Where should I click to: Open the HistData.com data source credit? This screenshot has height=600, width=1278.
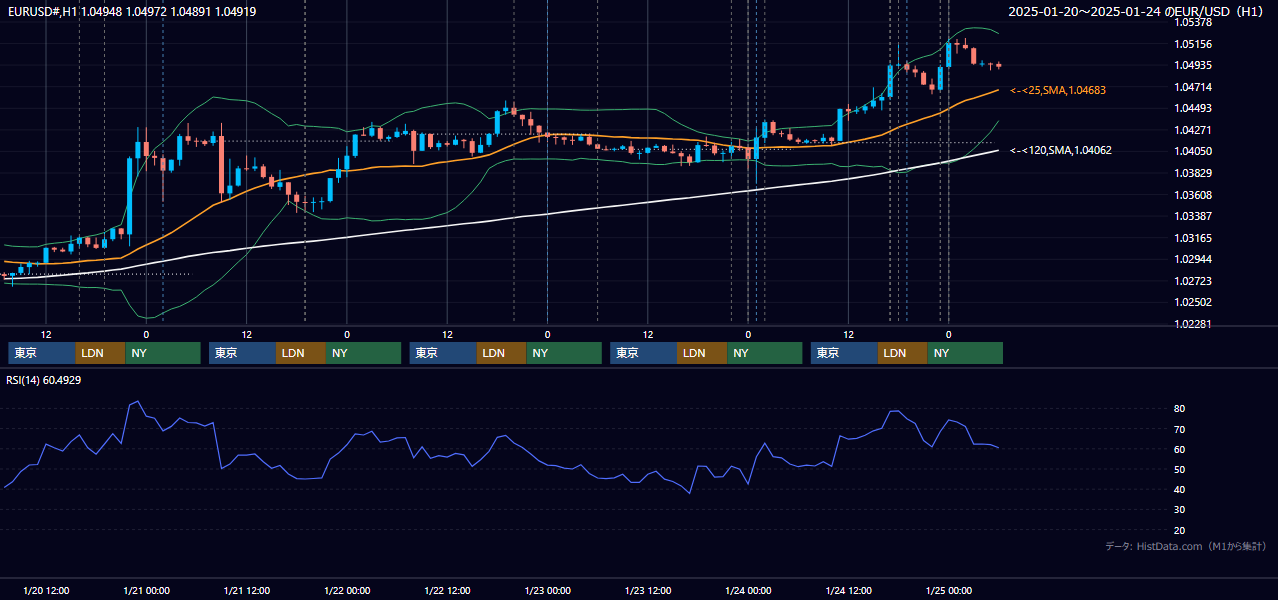tap(1186, 547)
